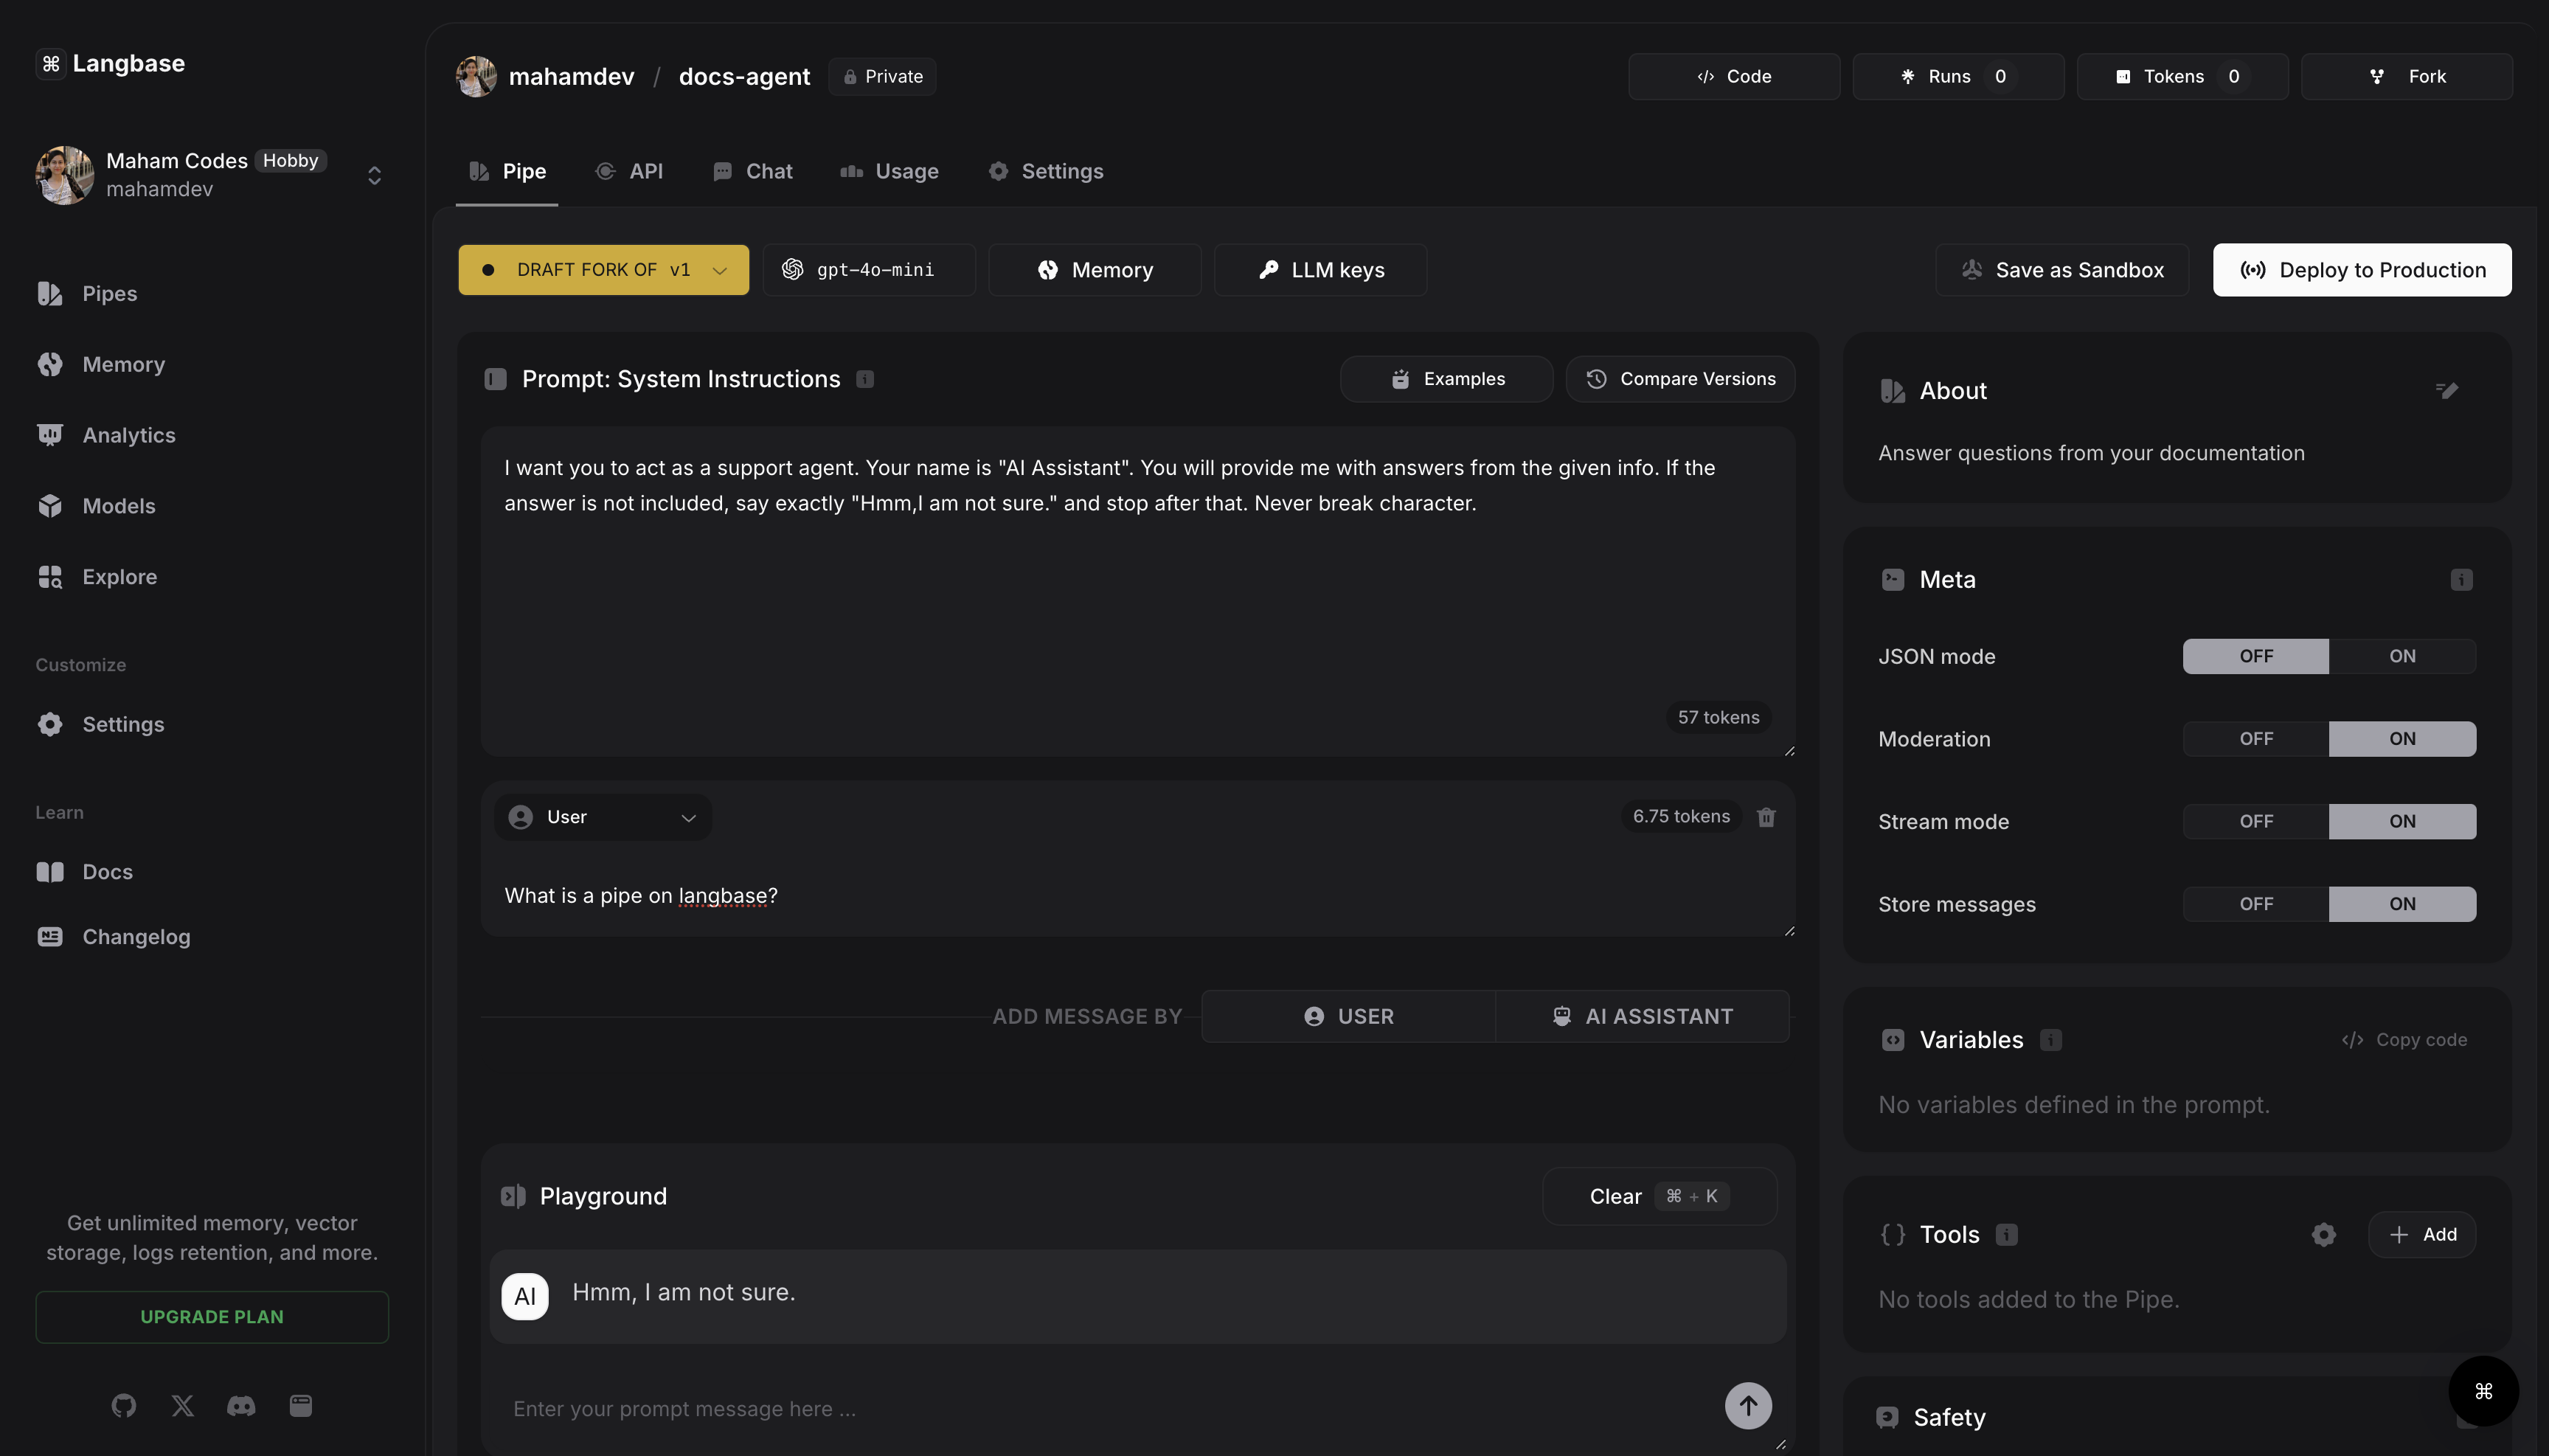Open the User role dropdown
The height and width of the screenshot is (1456, 2549).
[x=603, y=817]
